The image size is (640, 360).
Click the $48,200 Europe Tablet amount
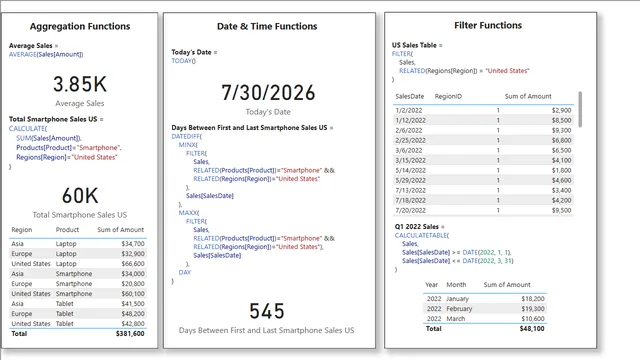click(133, 314)
